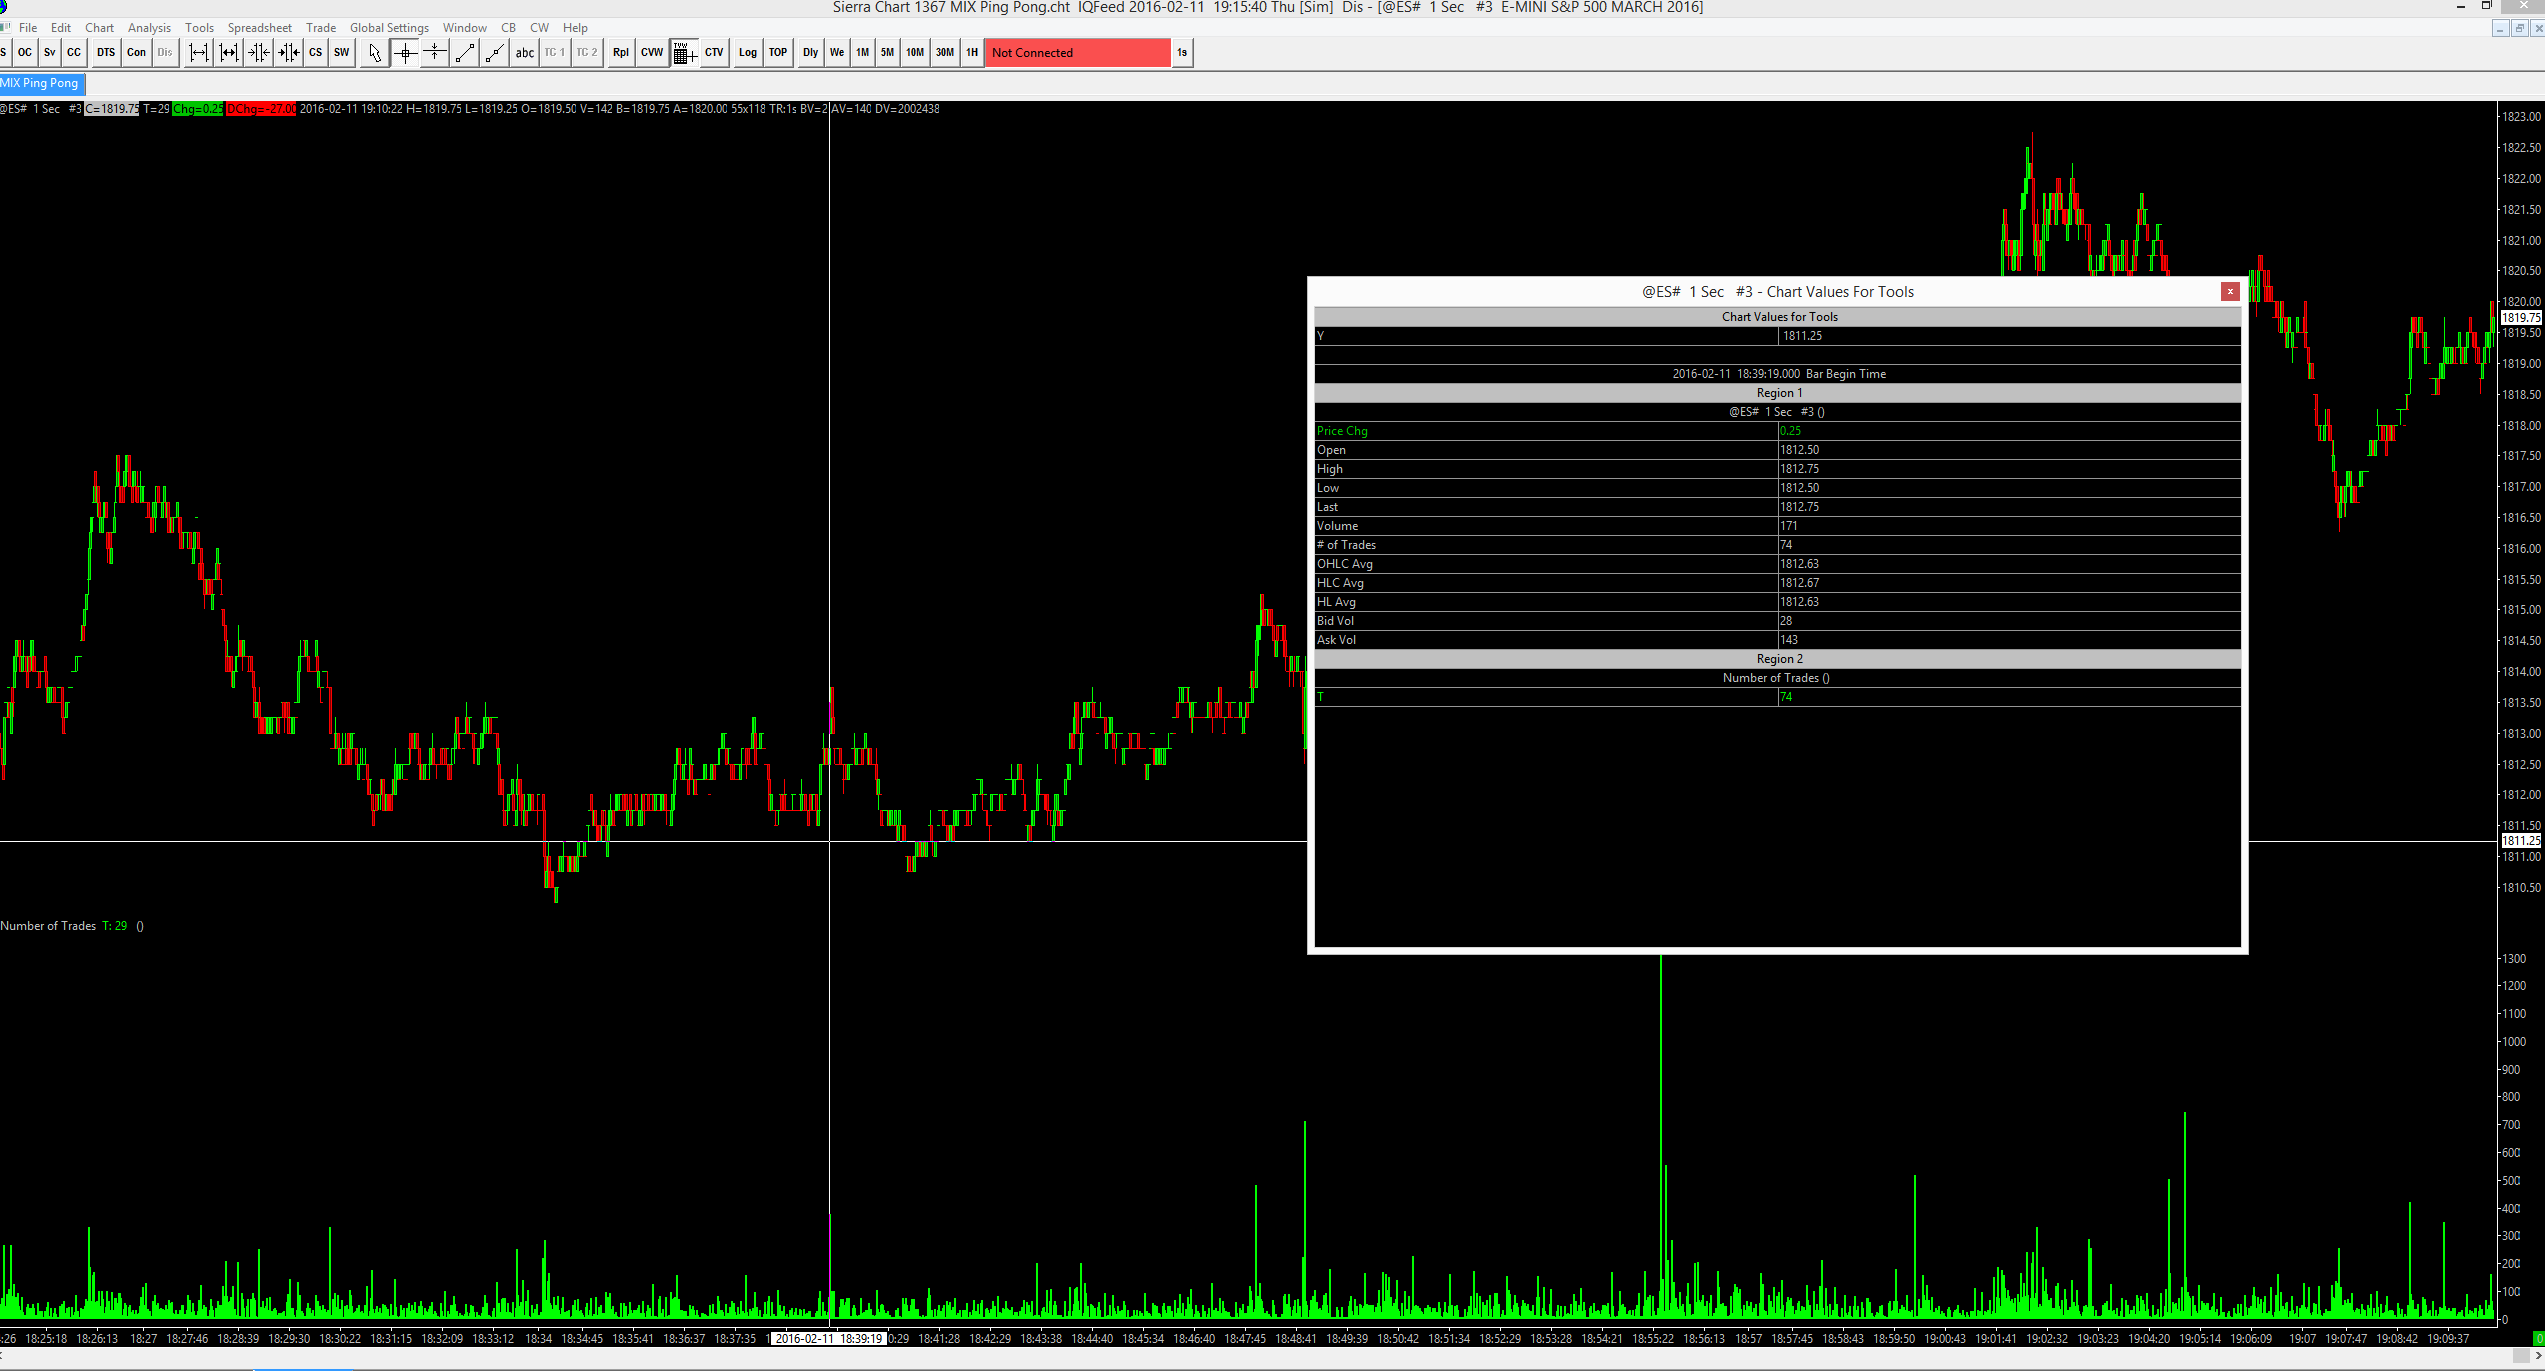The height and width of the screenshot is (1371, 2545).
Task: Click the increase bar spacing icon
Action: point(199,53)
